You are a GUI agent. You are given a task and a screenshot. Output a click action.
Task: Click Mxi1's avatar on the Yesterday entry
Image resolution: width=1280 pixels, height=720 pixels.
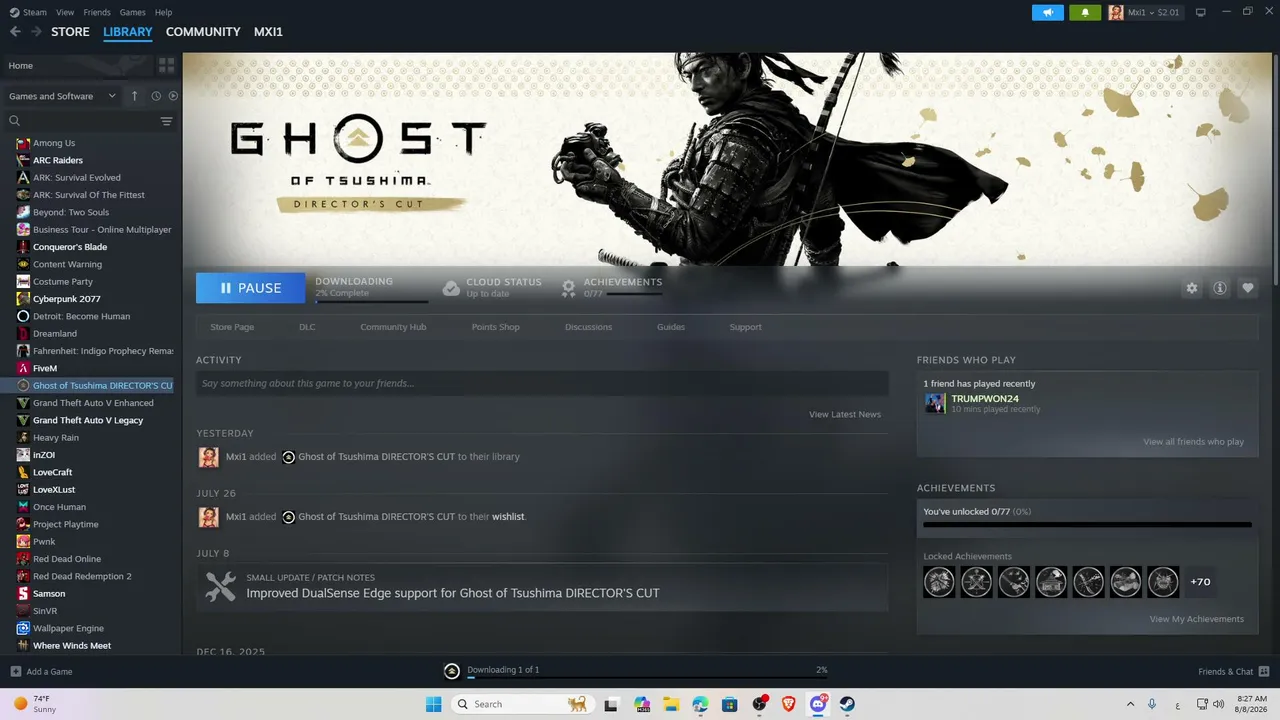pyautogui.click(x=208, y=457)
